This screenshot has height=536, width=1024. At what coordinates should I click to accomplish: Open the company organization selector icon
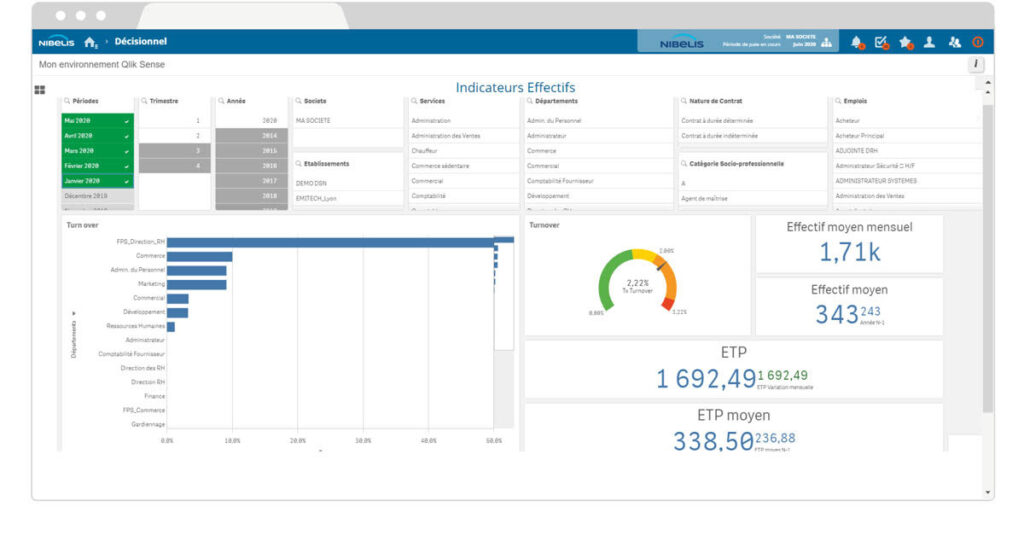click(826, 42)
